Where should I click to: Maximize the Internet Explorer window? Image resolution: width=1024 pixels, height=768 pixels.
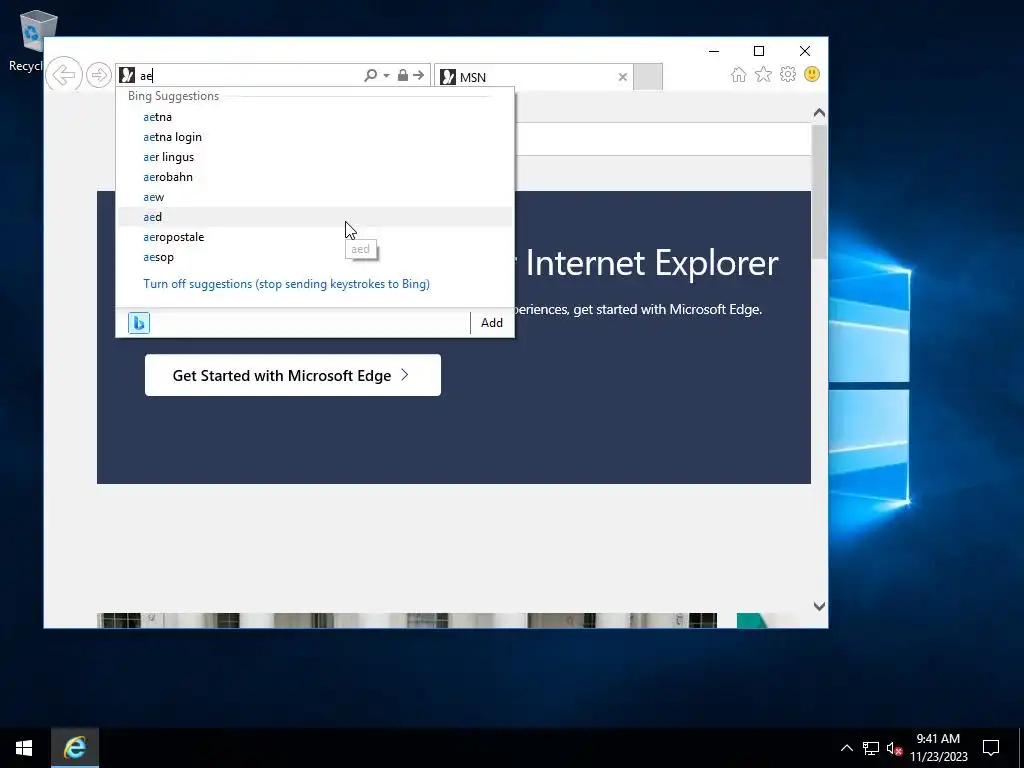pyautogui.click(x=759, y=51)
